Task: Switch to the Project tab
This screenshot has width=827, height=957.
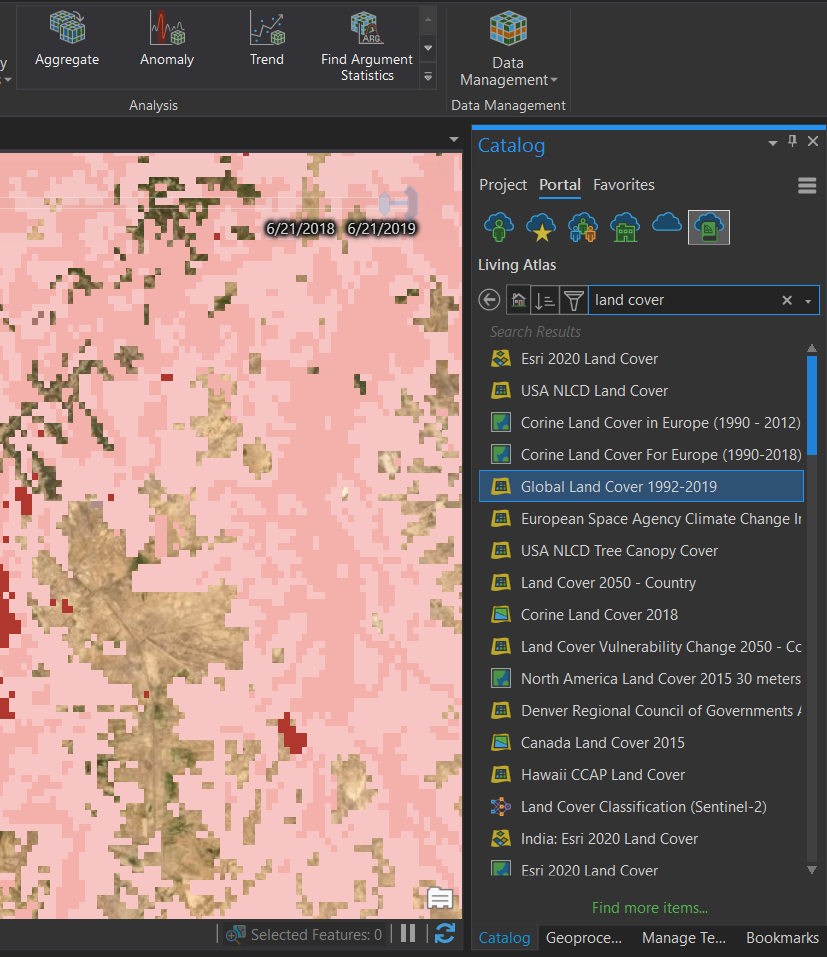Action: [x=503, y=185]
